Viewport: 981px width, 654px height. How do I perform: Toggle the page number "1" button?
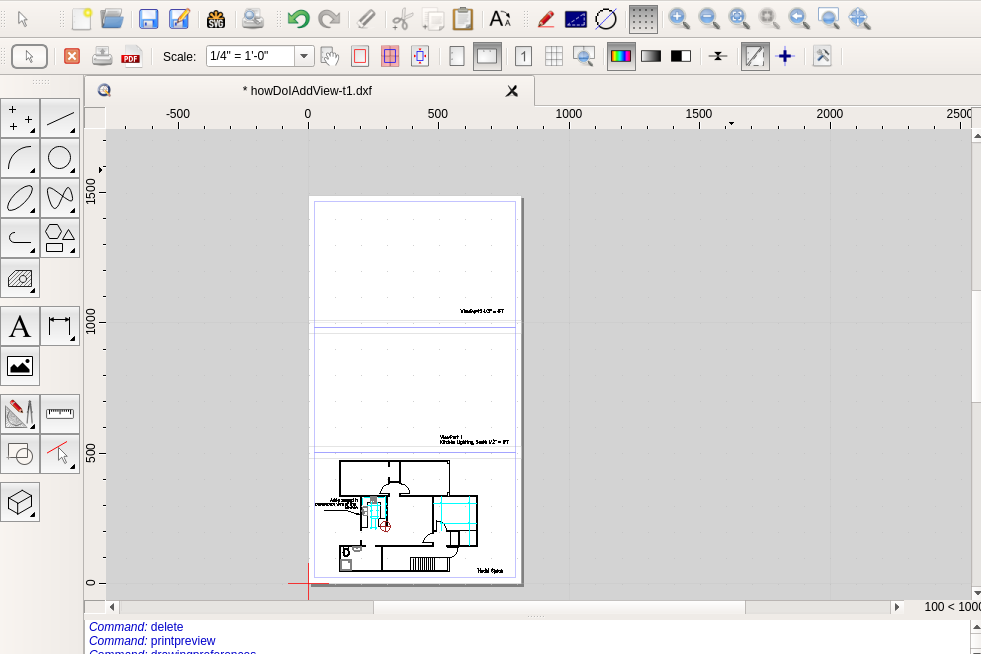(x=524, y=56)
